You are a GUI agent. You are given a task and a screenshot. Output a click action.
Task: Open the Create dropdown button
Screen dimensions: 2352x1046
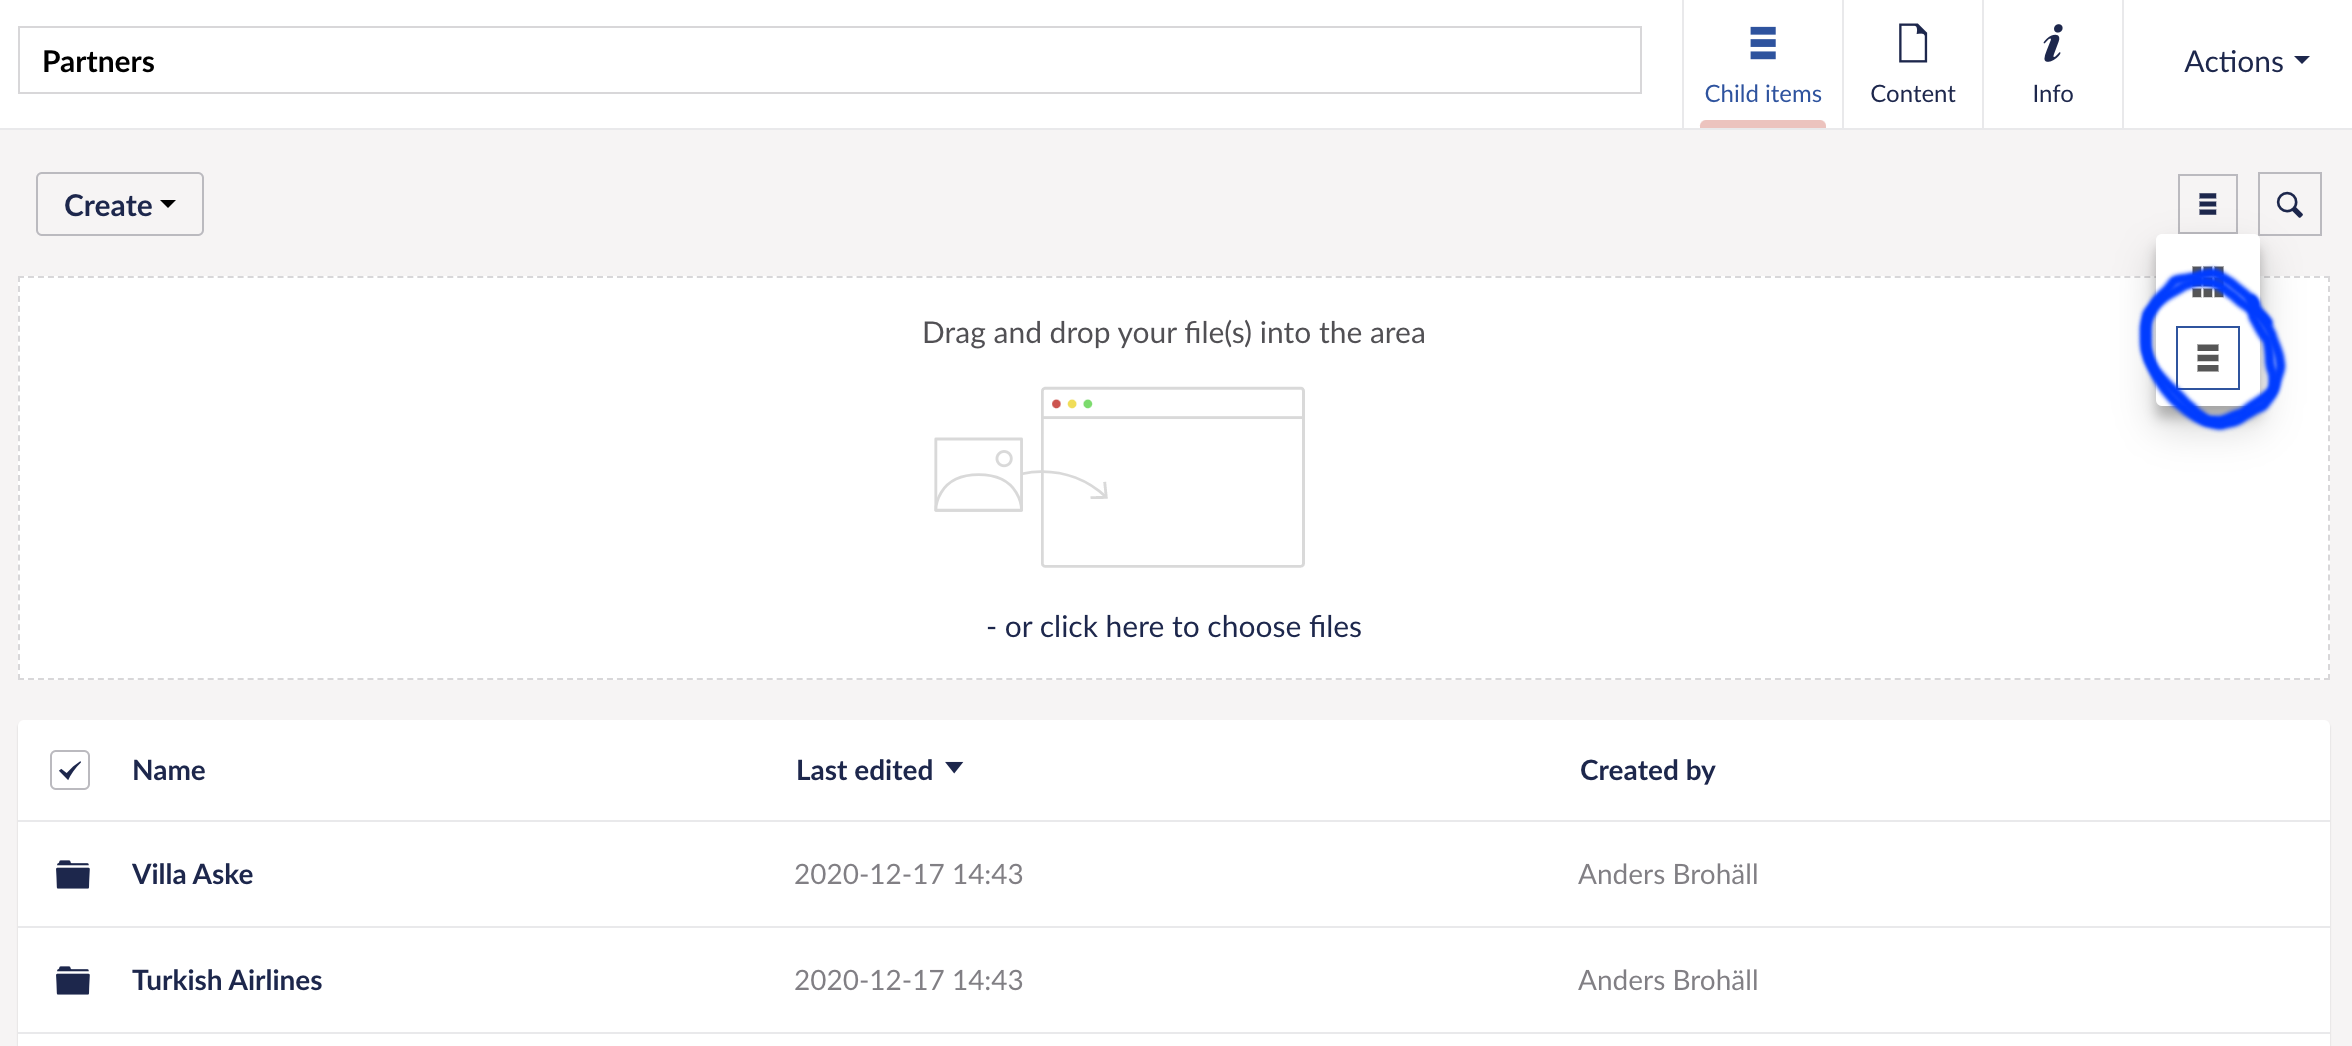120,204
